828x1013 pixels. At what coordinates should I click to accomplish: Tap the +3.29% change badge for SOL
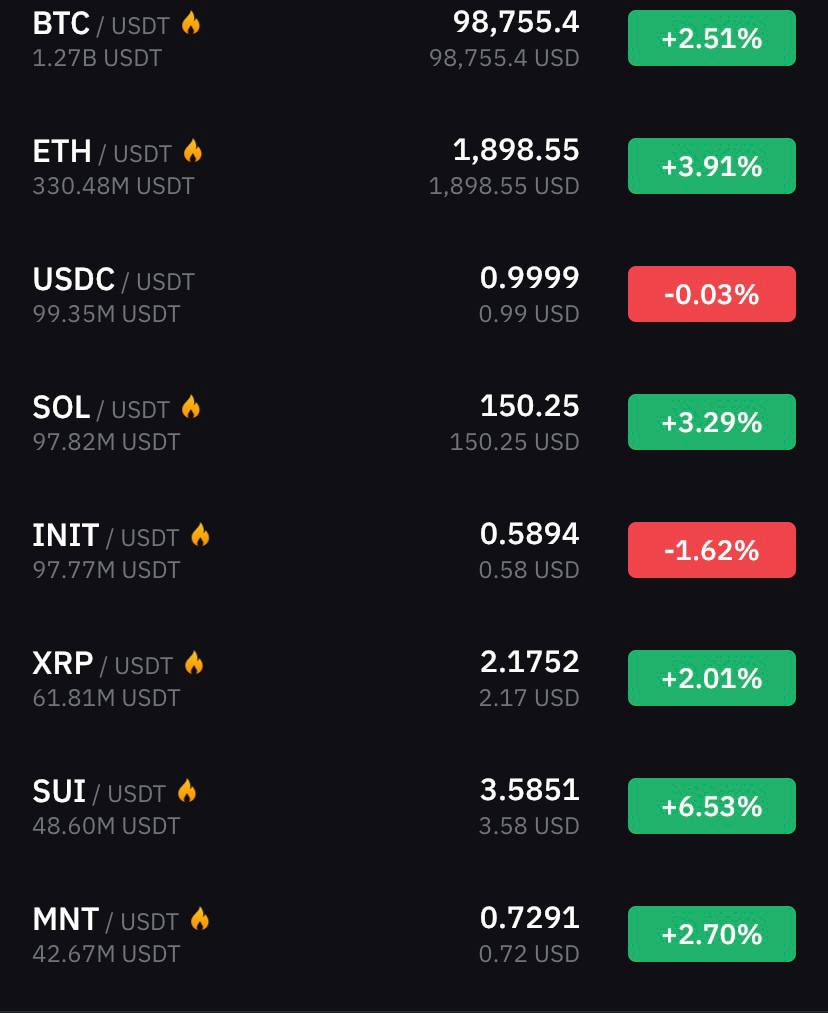point(712,422)
